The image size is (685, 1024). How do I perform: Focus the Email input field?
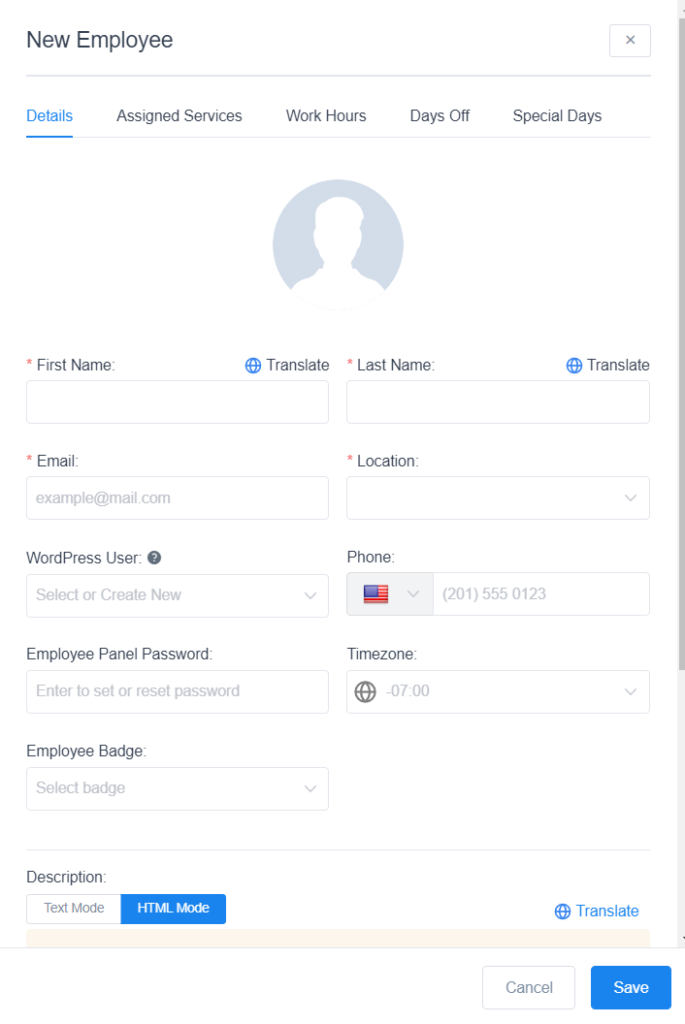pos(177,498)
